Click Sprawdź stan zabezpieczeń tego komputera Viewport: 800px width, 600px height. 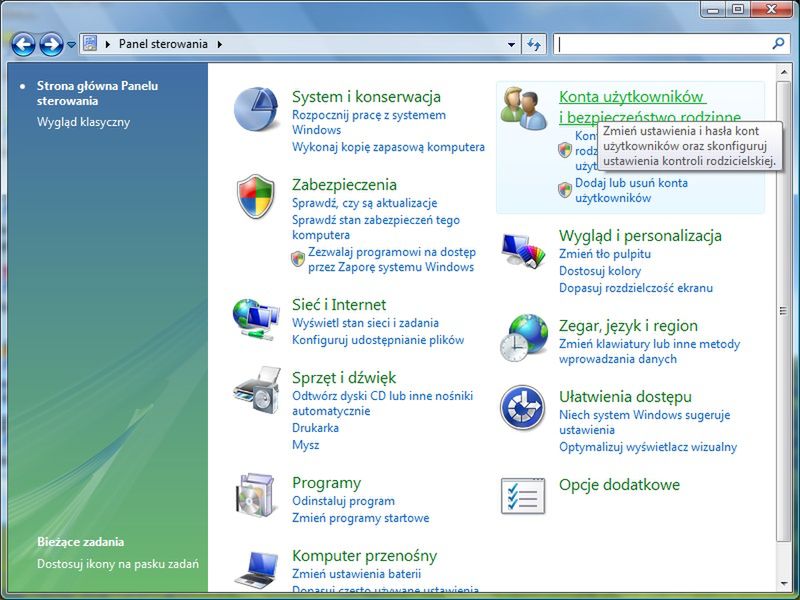[x=376, y=227]
